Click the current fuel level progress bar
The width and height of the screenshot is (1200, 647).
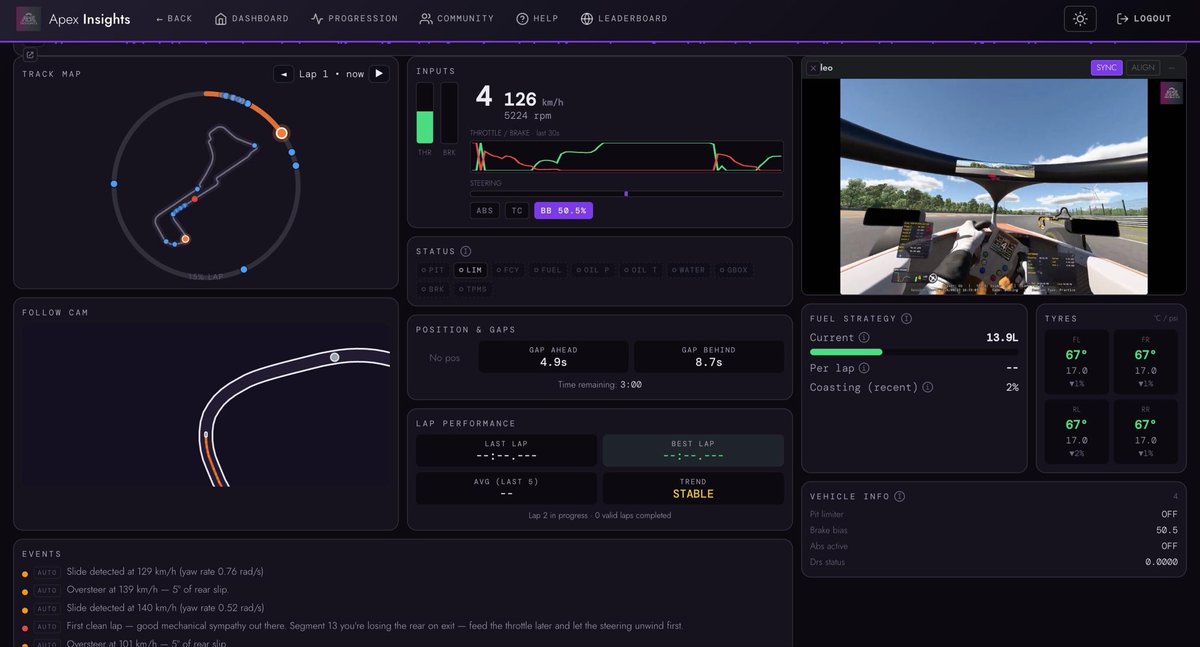coord(914,352)
